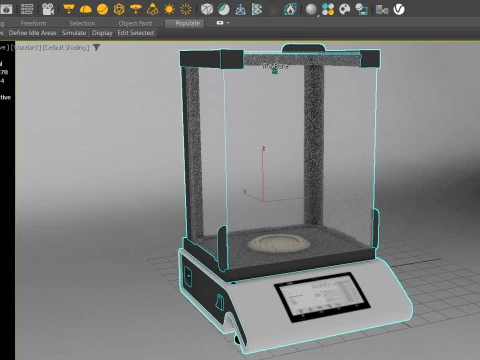480x360 pixels.
Task: Open the Simulate panel
Action: tap(74, 33)
